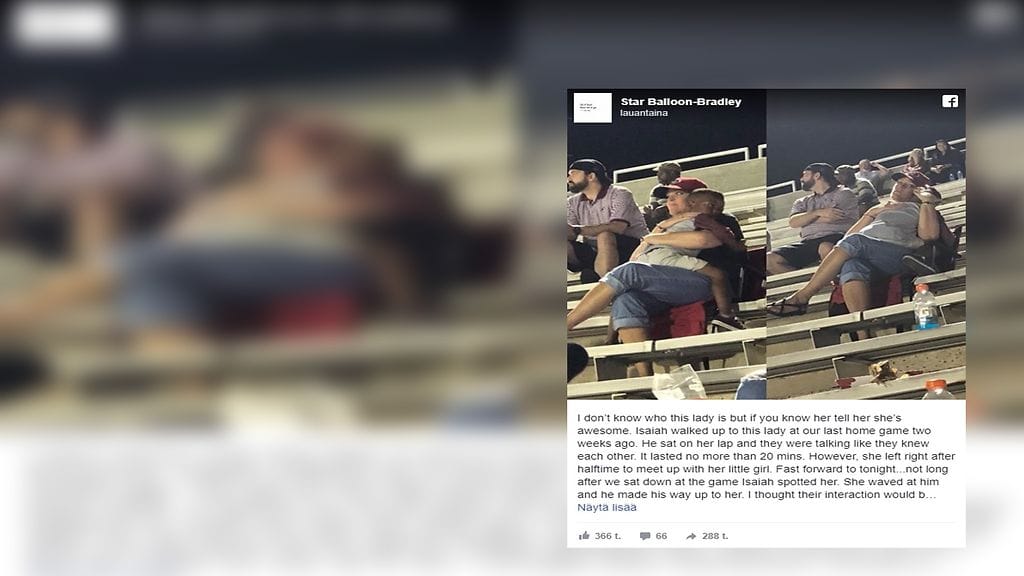Screen dimensions: 1024x576
Task: Click the comment speech bubble icon
Action: click(645, 536)
